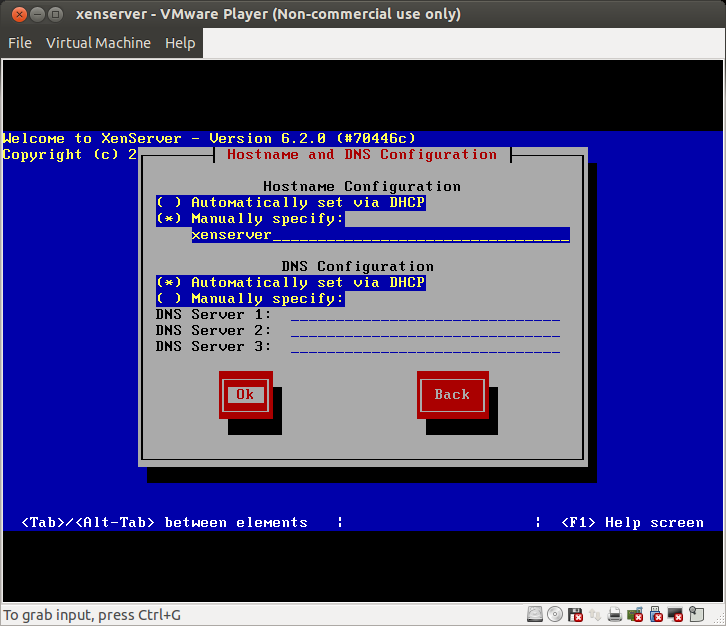Select DNS Automatically set via DHCP
Screen dimensions: 726x626
point(291,282)
